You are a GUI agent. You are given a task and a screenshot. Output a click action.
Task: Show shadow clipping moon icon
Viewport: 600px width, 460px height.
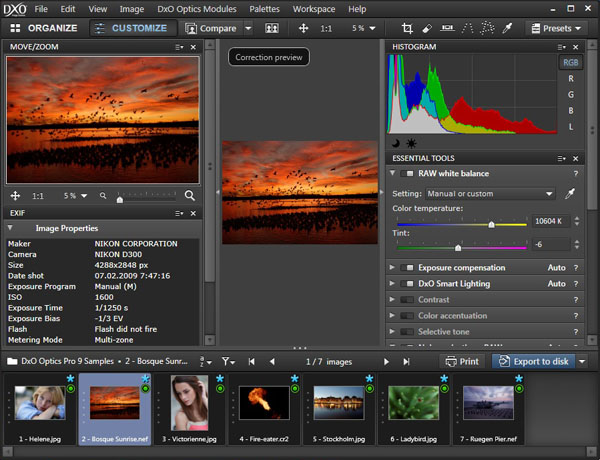pos(395,144)
